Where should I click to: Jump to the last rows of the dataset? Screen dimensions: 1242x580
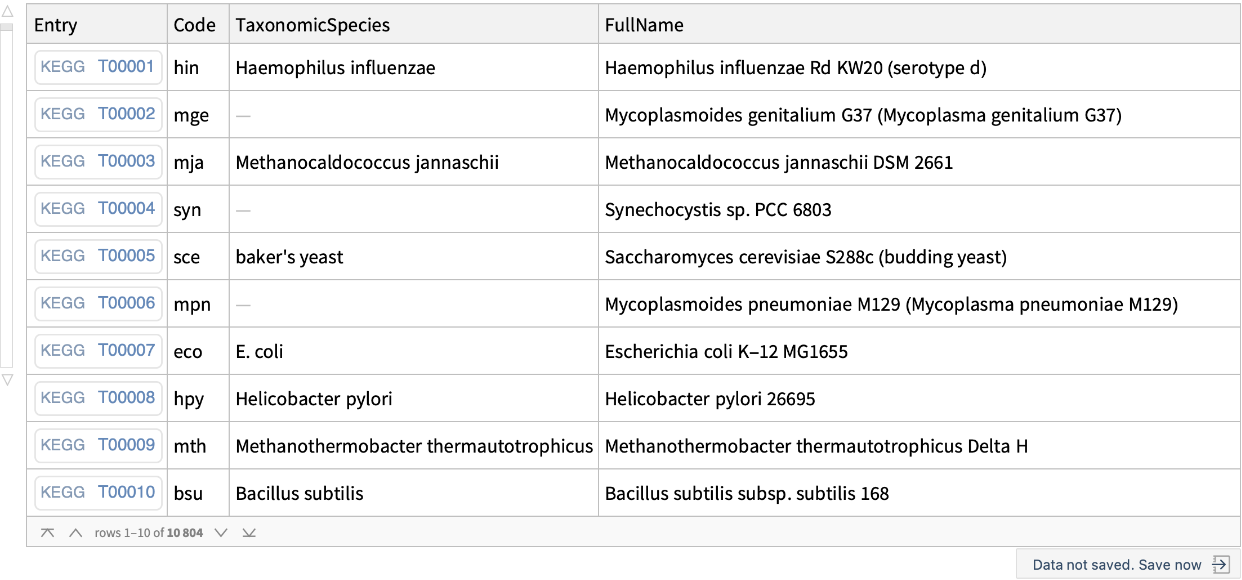click(x=249, y=533)
